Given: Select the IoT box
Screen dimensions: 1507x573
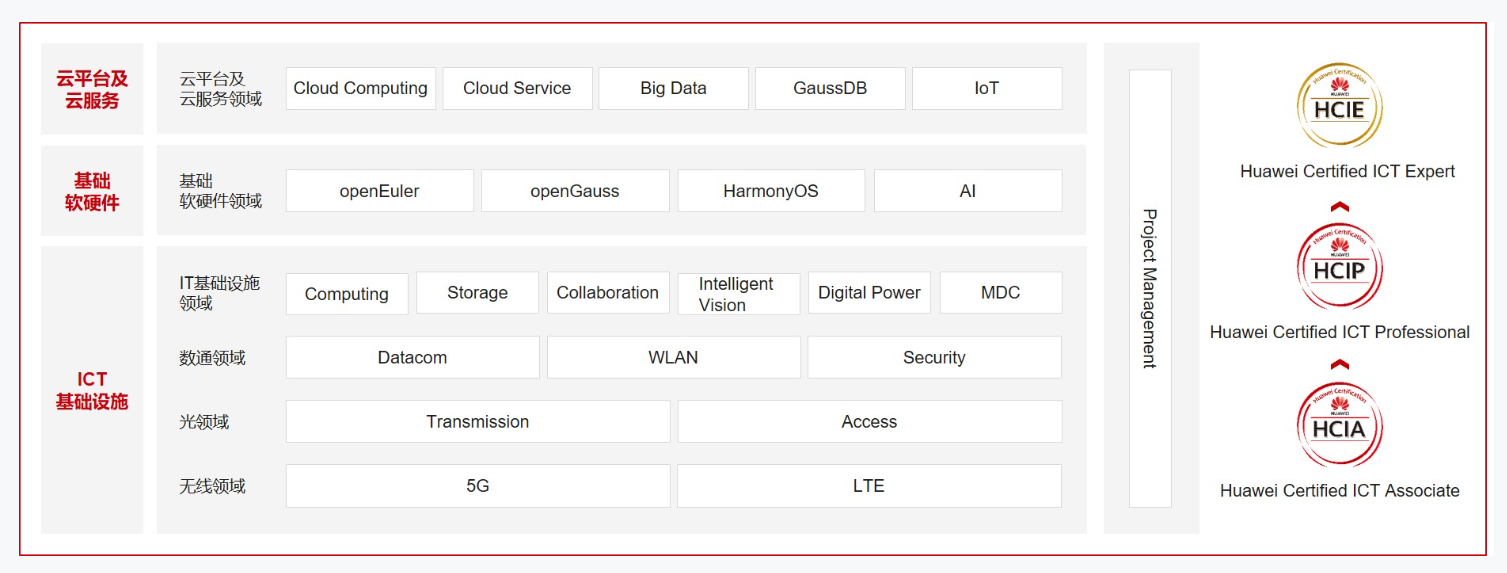Looking at the screenshot, I should (x=987, y=88).
